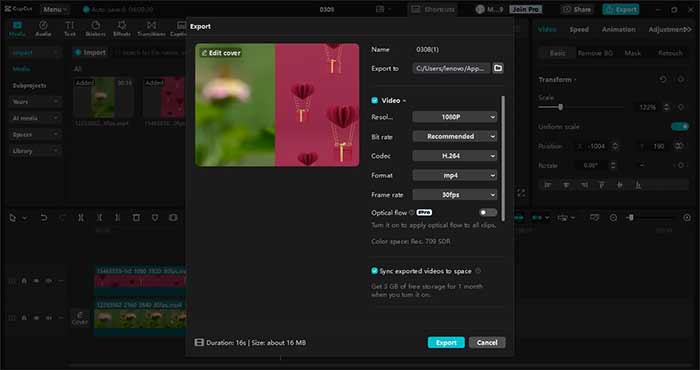The width and height of the screenshot is (700, 370).
Task: Enable the Optical flow switch
Action: point(488,212)
